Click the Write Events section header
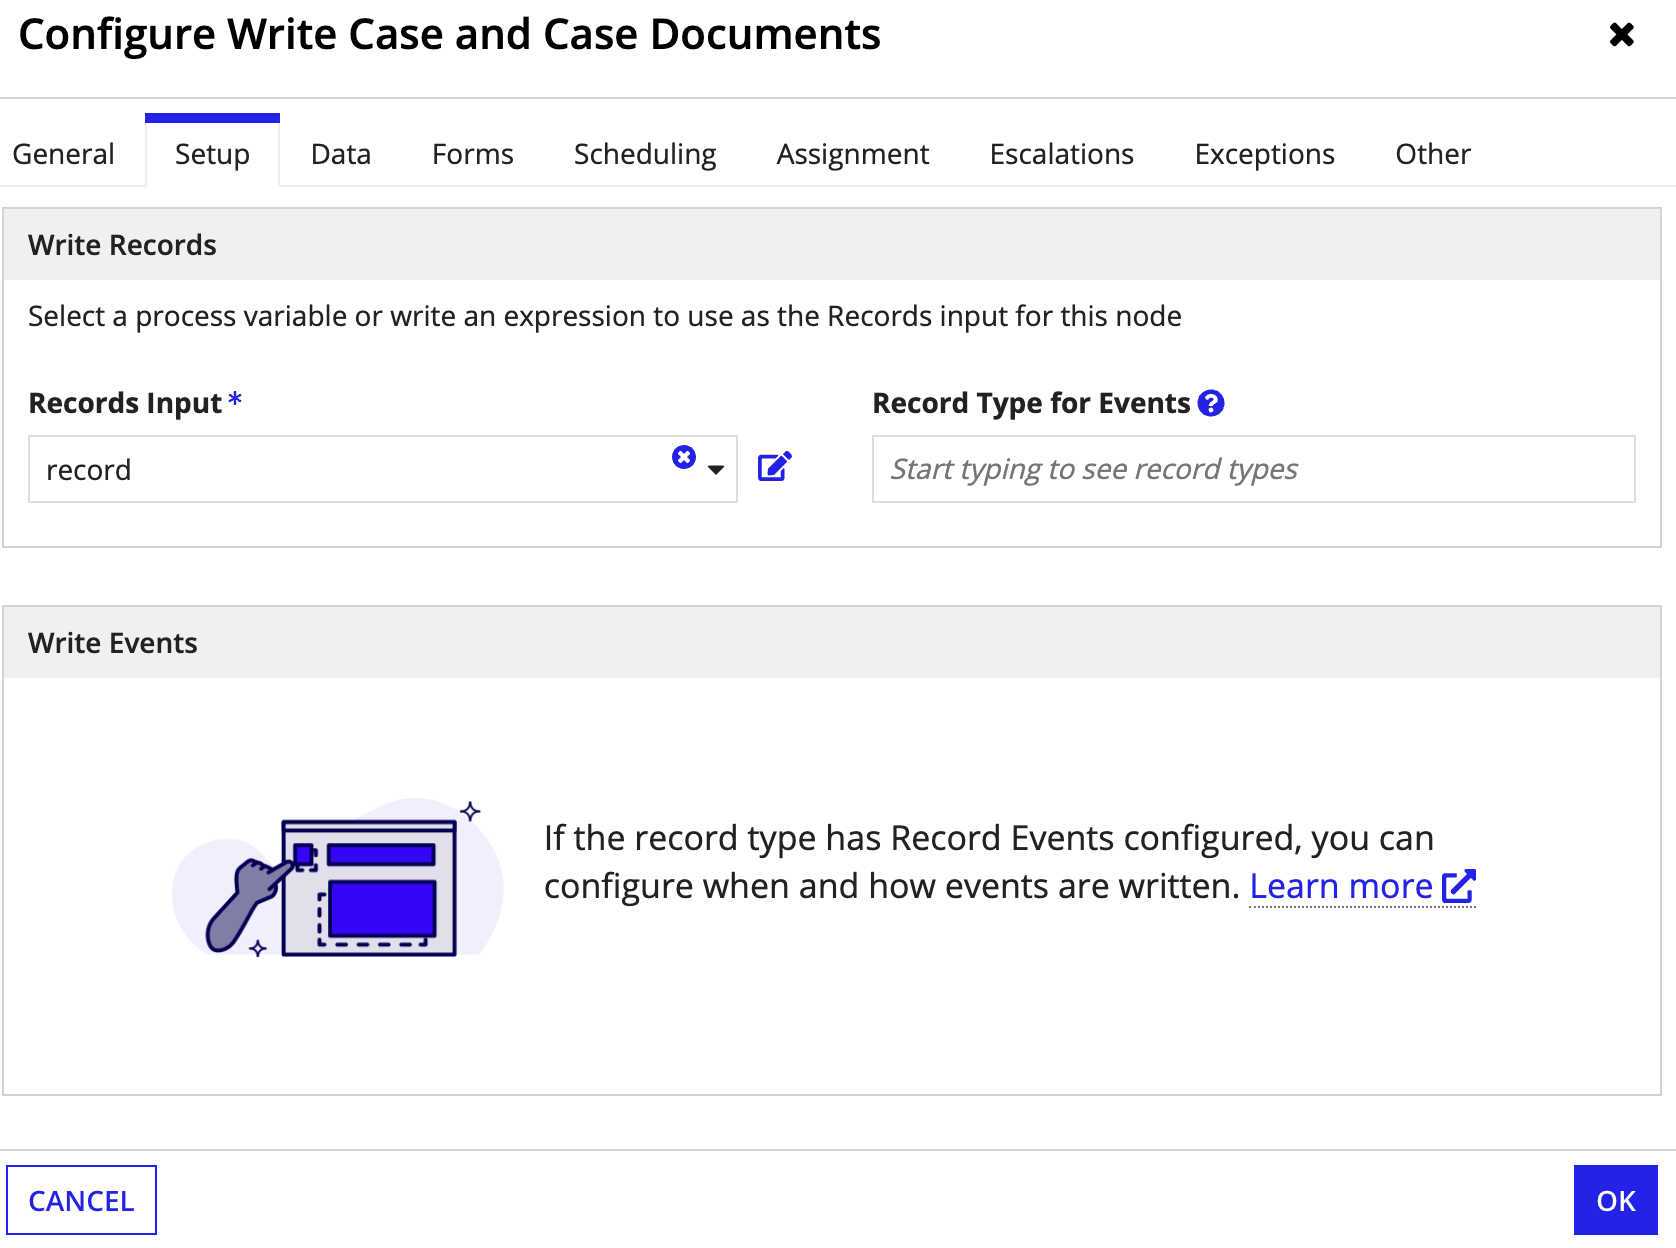 click(832, 643)
